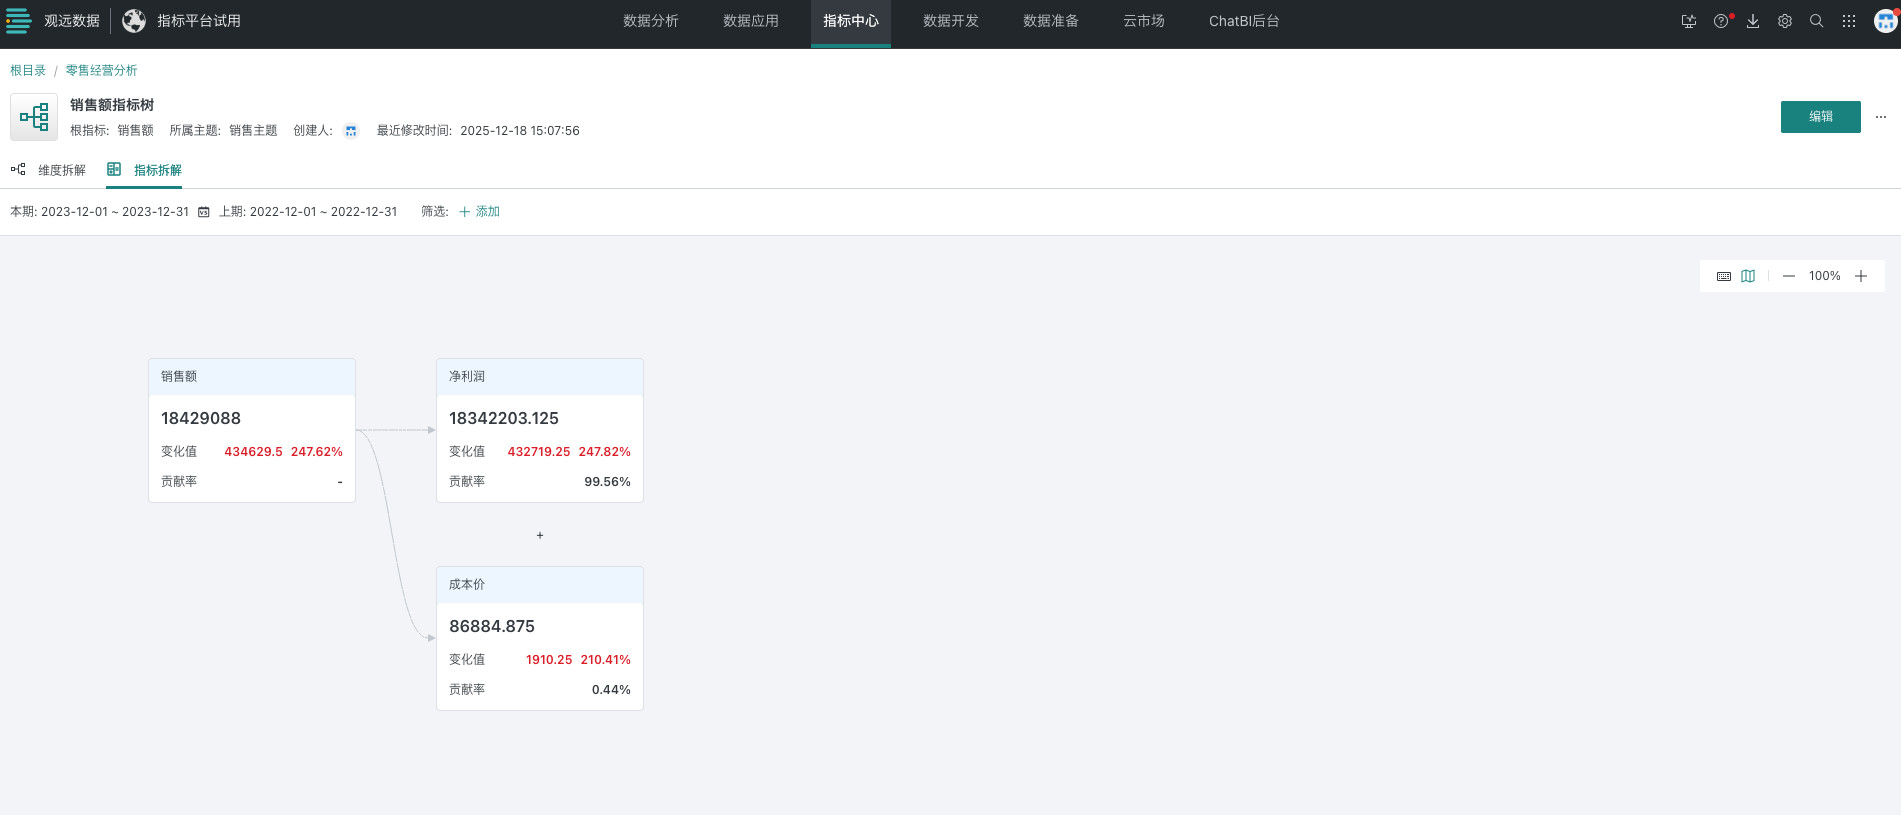
Task: Switch to the 维度拆解 tab
Action: [49, 170]
